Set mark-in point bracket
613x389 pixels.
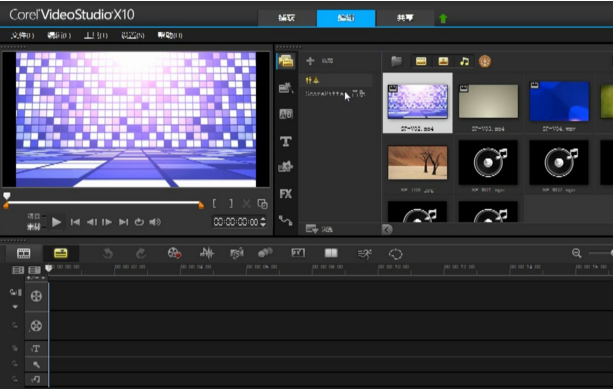point(214,203)
